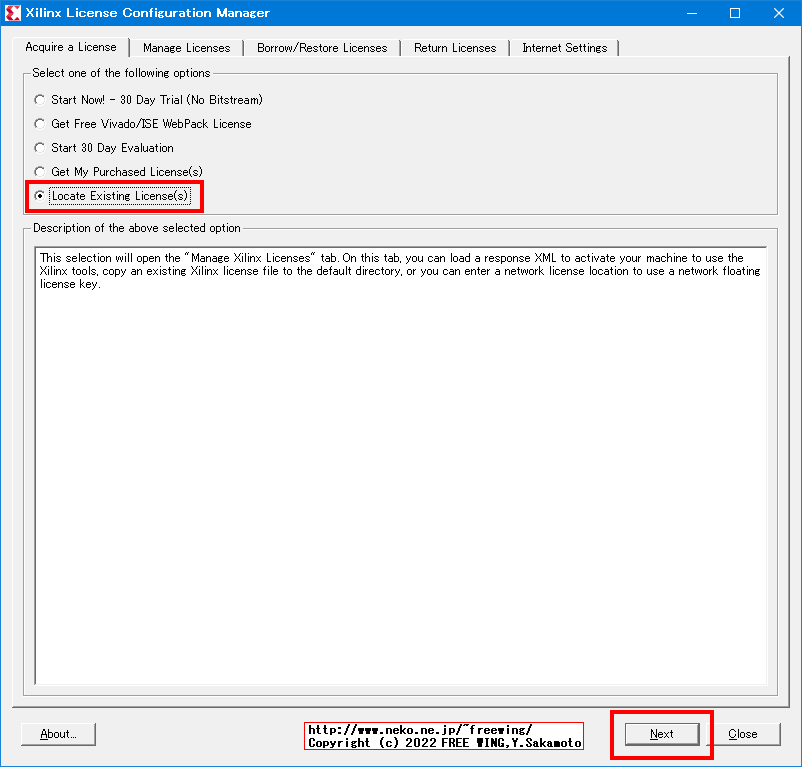Image resolution: width=802 pixels, height=767 pixels.
Task: Switch to the Return Licenses tab
Action: click(454, 46)
